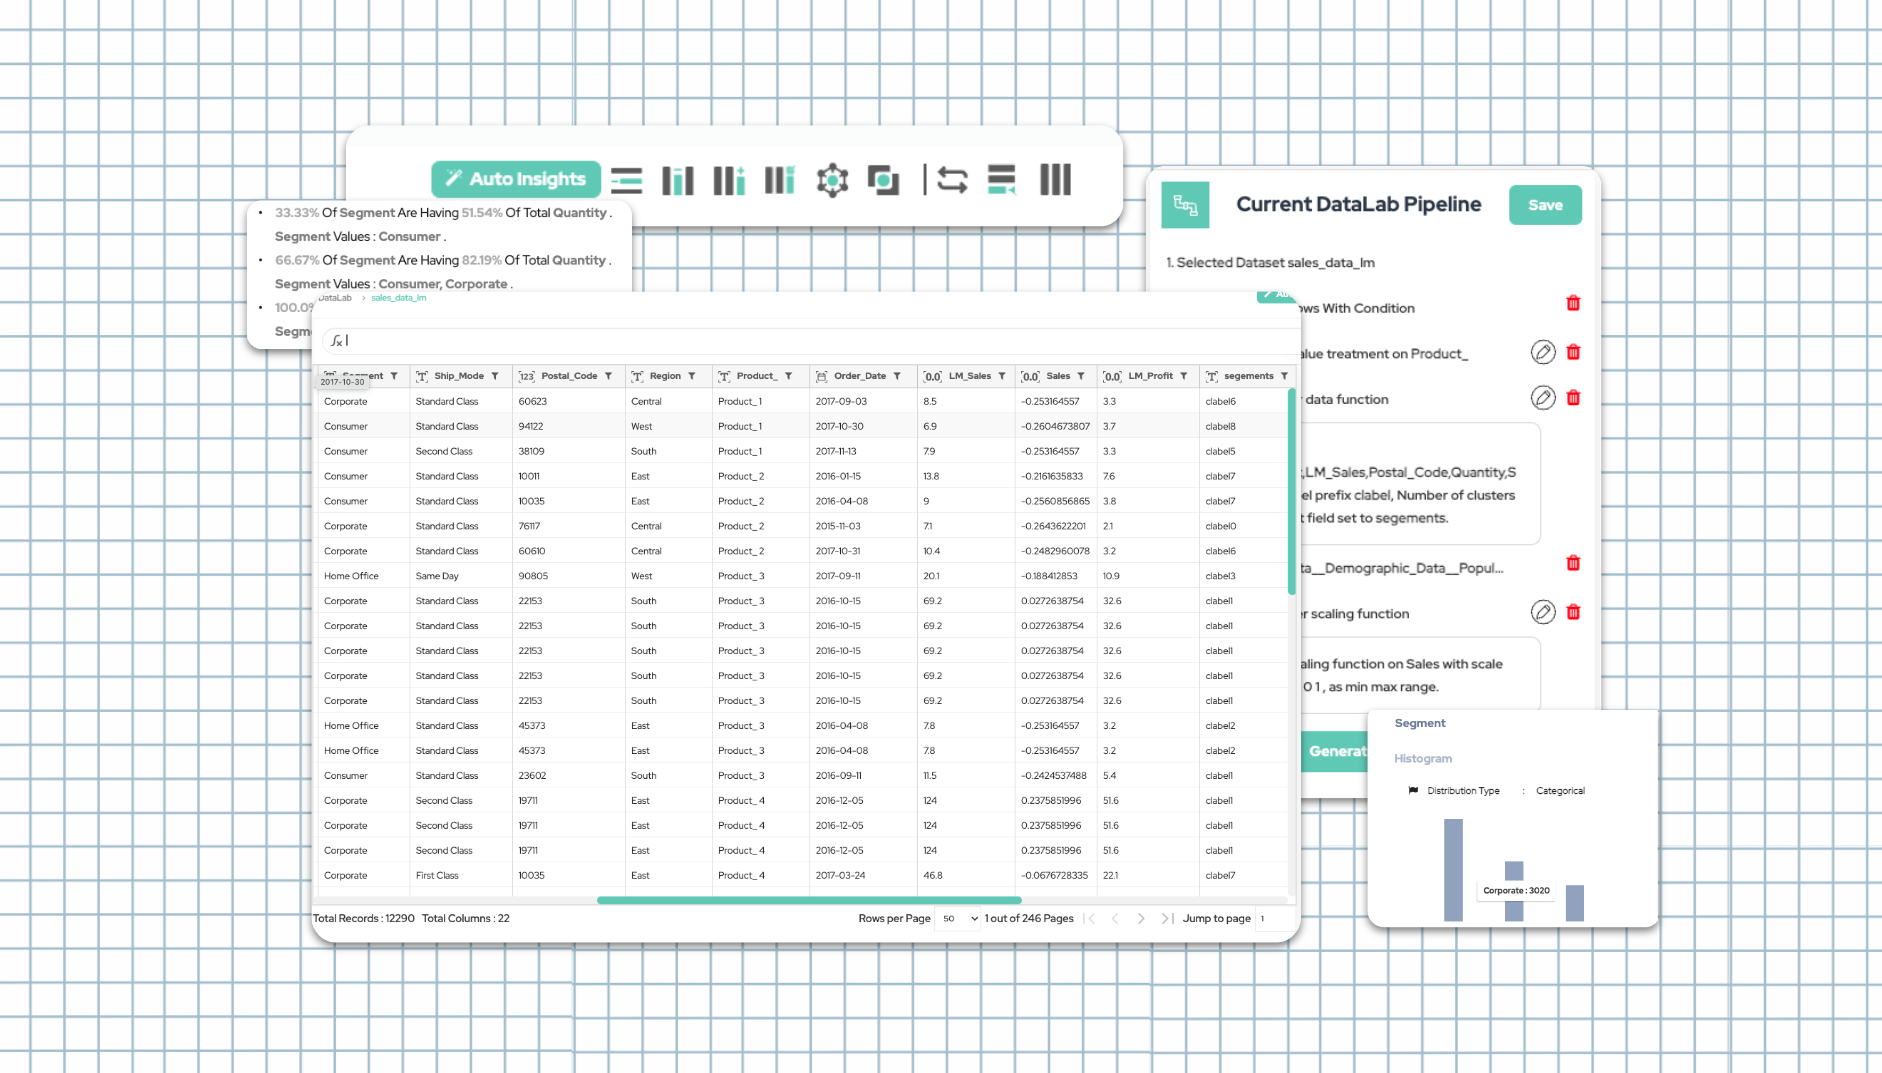
Task: Delete the Rows With Condition step
Action: pos(1573,303)
